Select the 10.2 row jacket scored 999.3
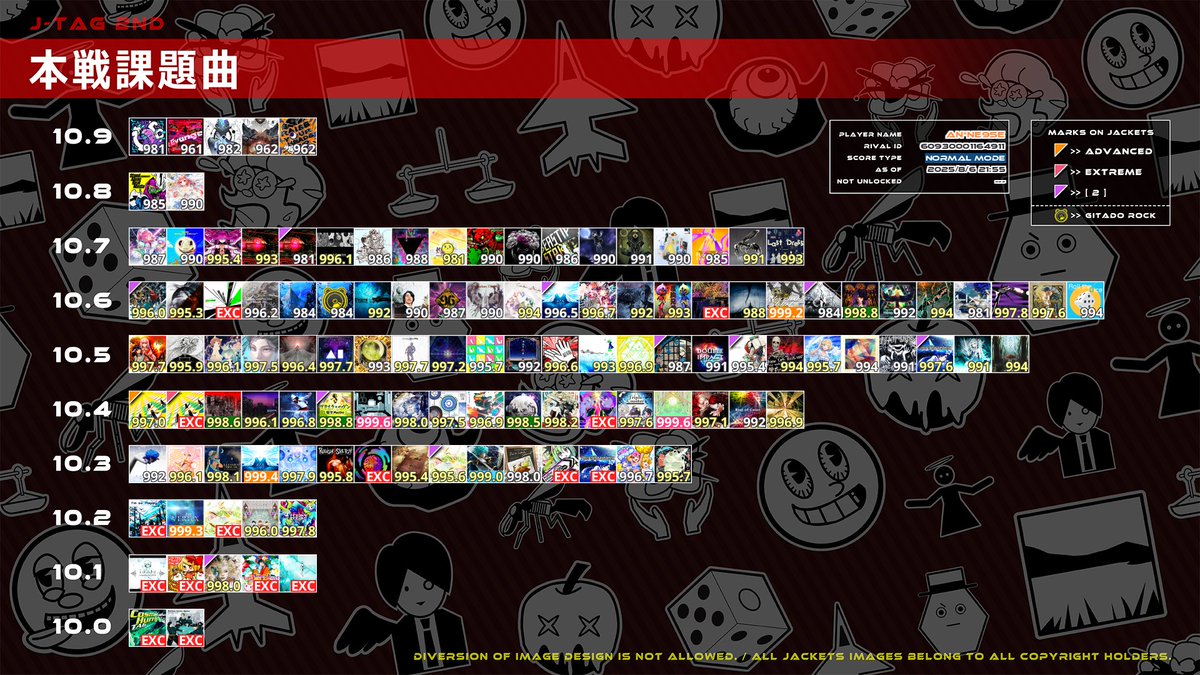Viewport: 1200px width, 675px height. point(186,519)
